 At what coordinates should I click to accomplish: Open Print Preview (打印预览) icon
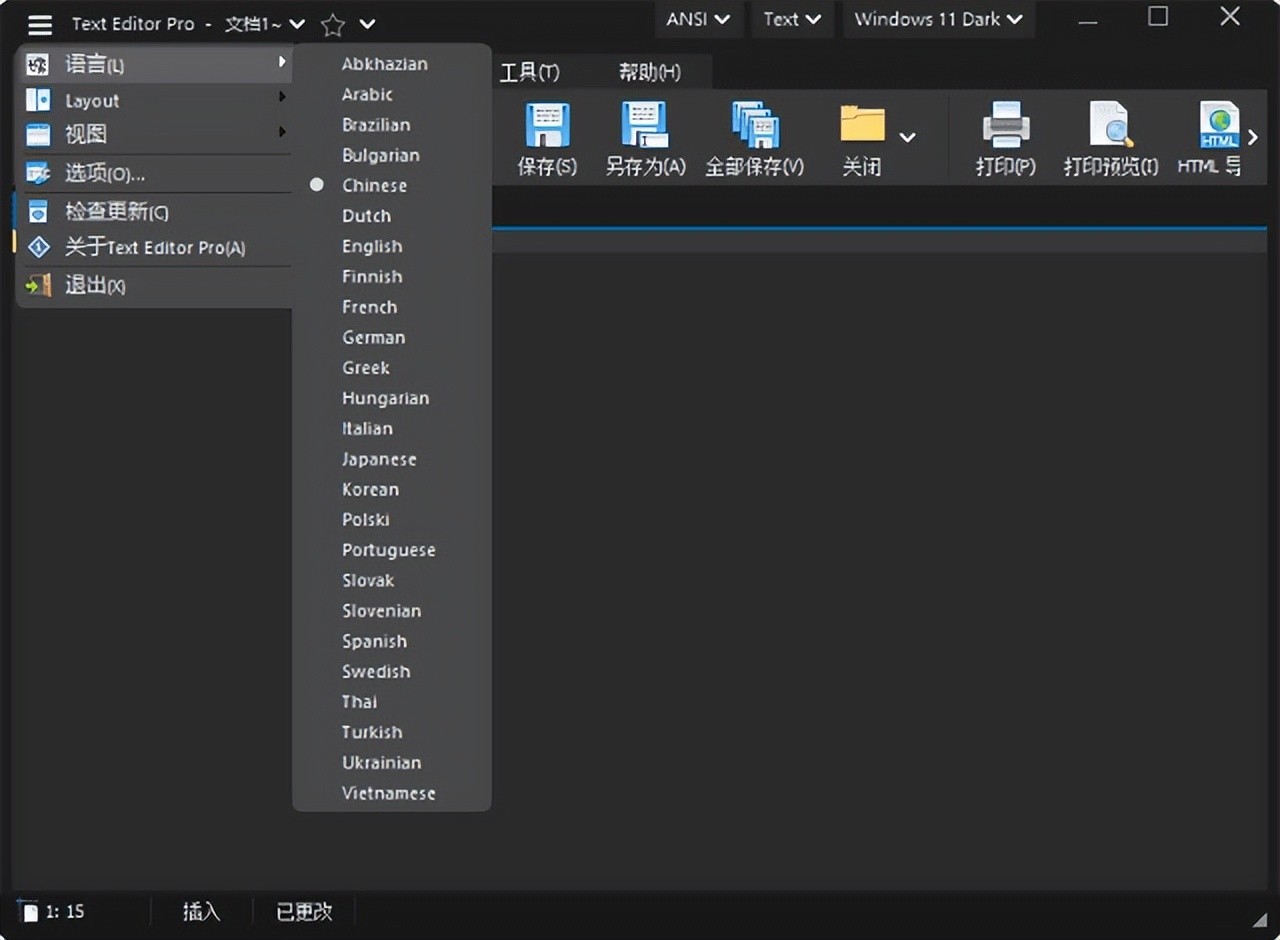coord(1110,127)
